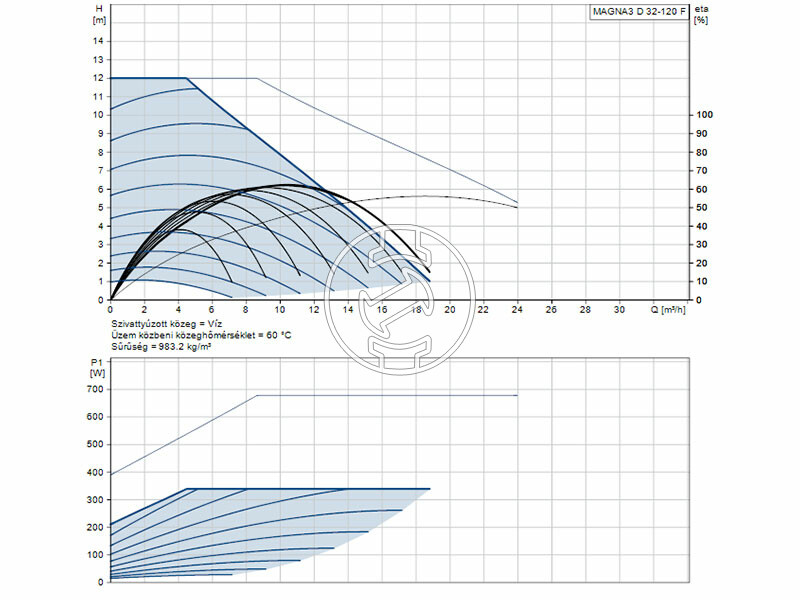Click the 26 tick on the Q axis
800x600 pixels.
point(551,310)
